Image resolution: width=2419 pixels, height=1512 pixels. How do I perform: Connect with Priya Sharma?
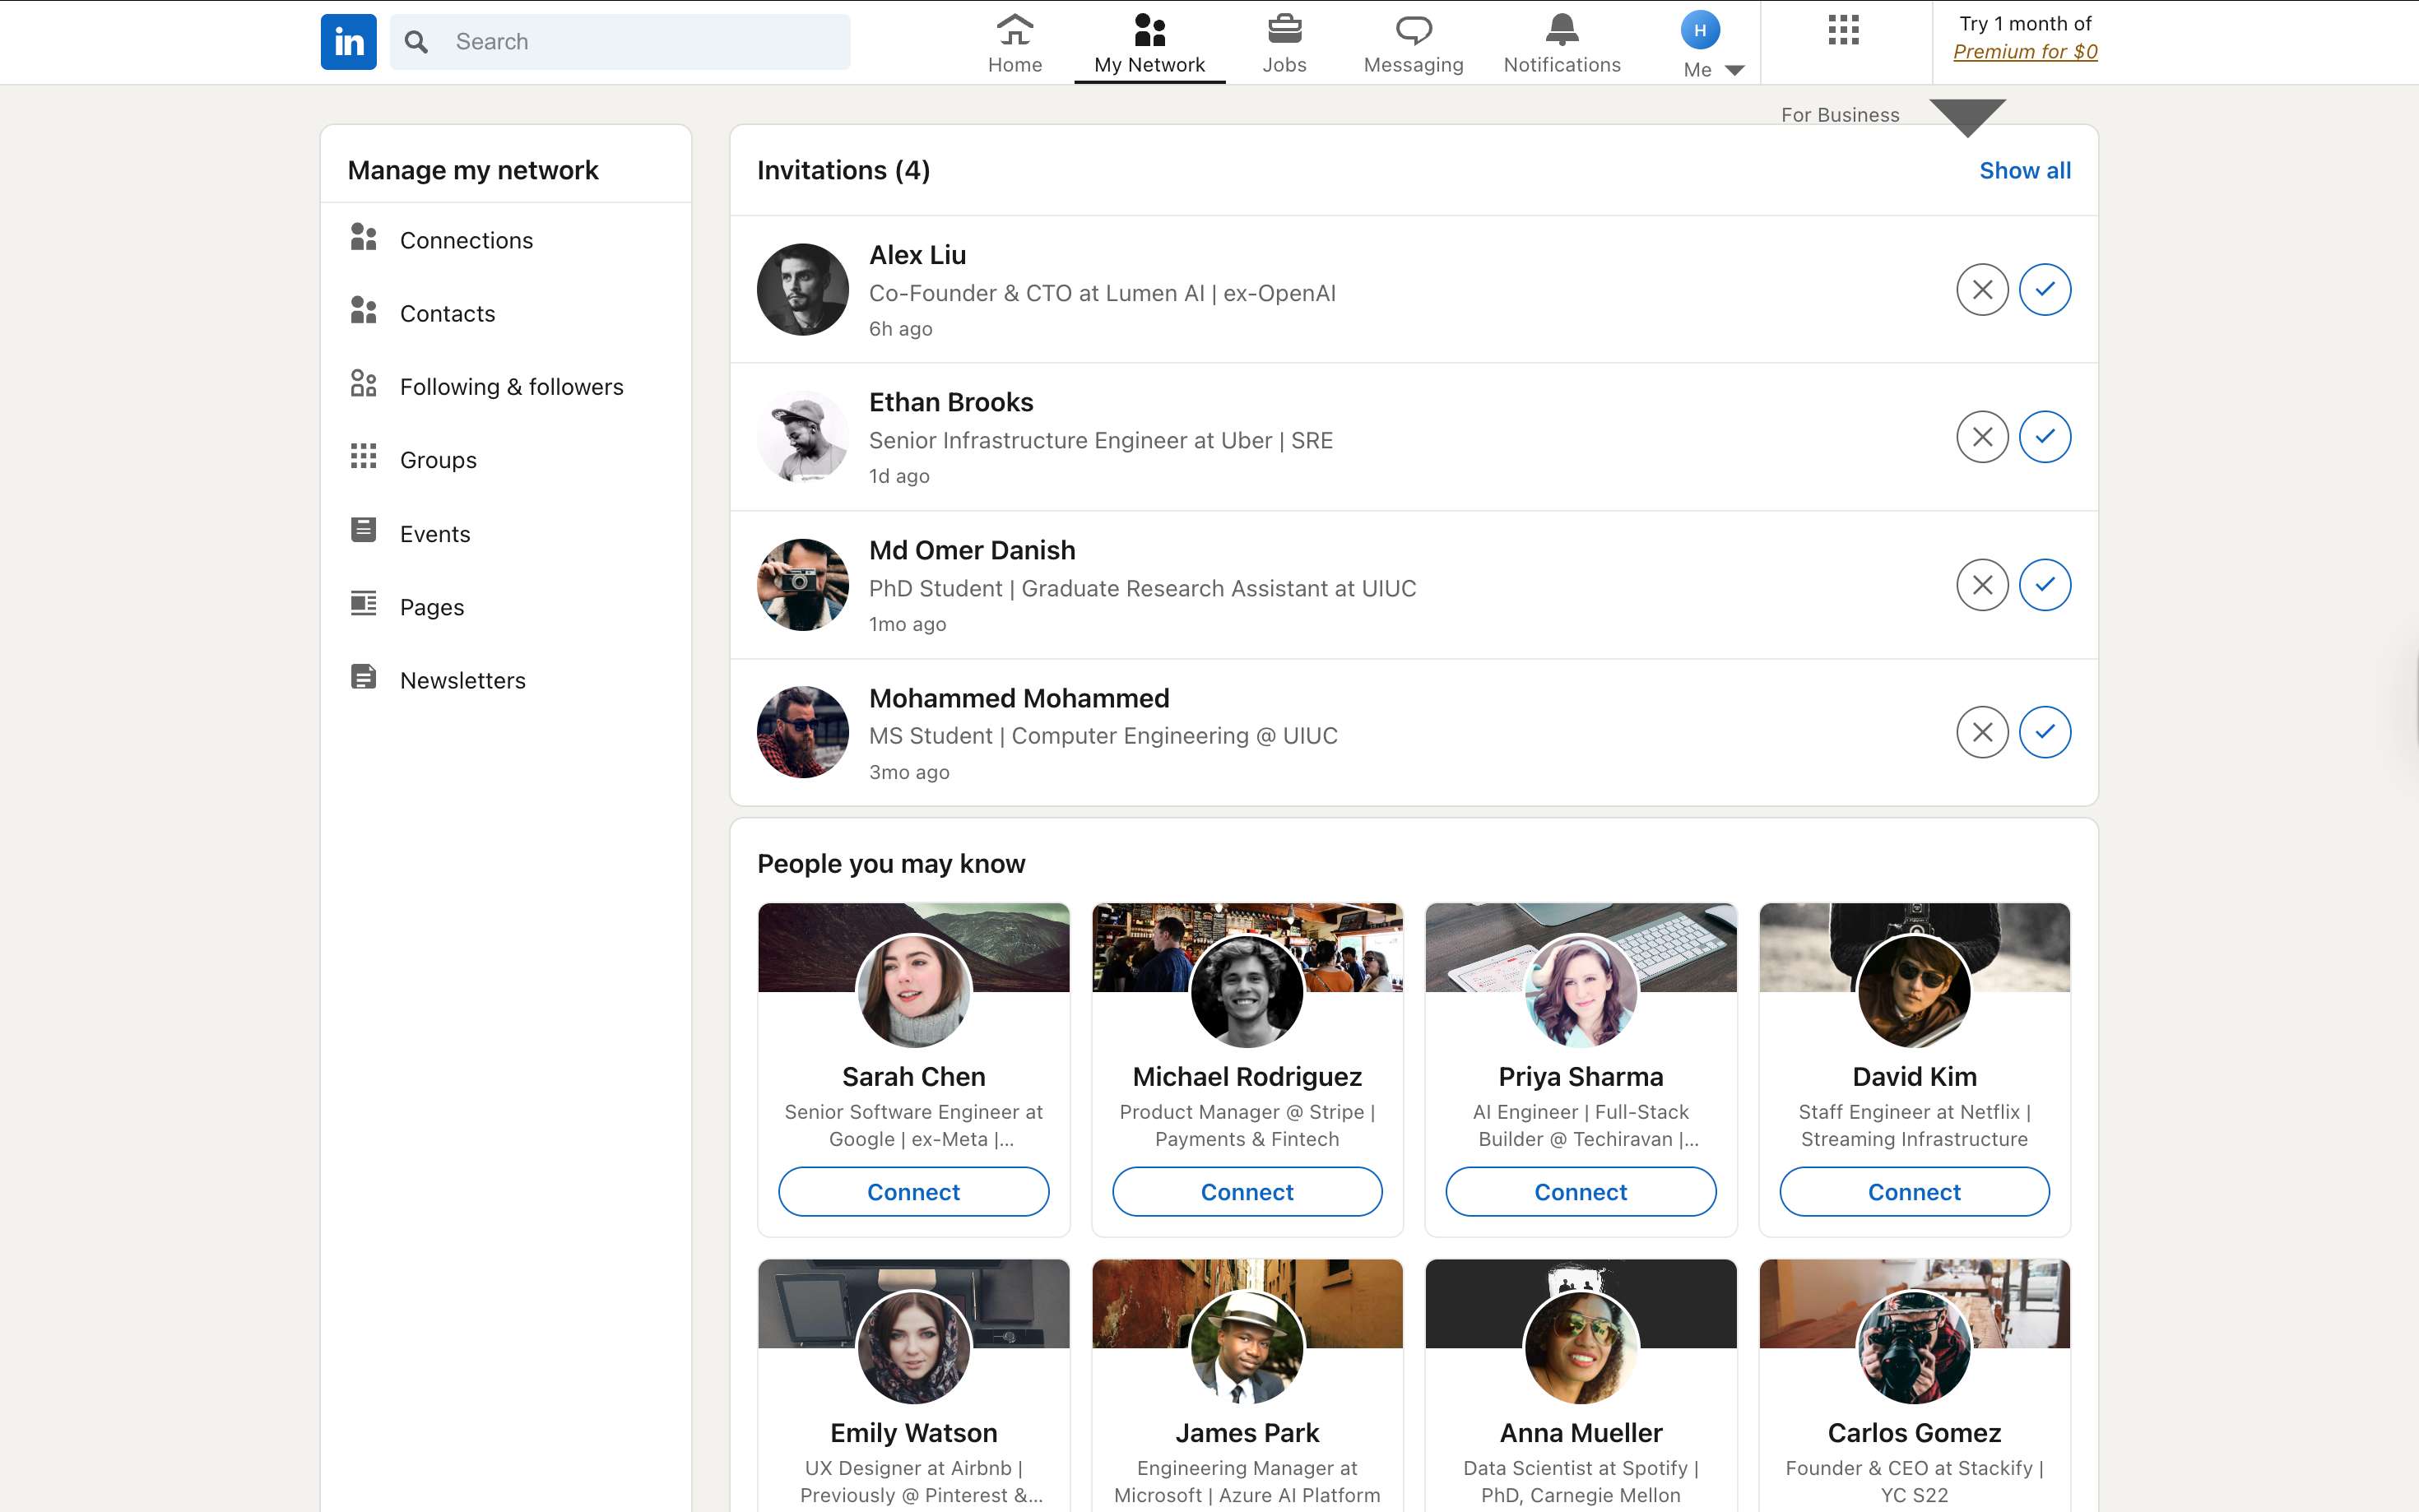[1580, 1192]
